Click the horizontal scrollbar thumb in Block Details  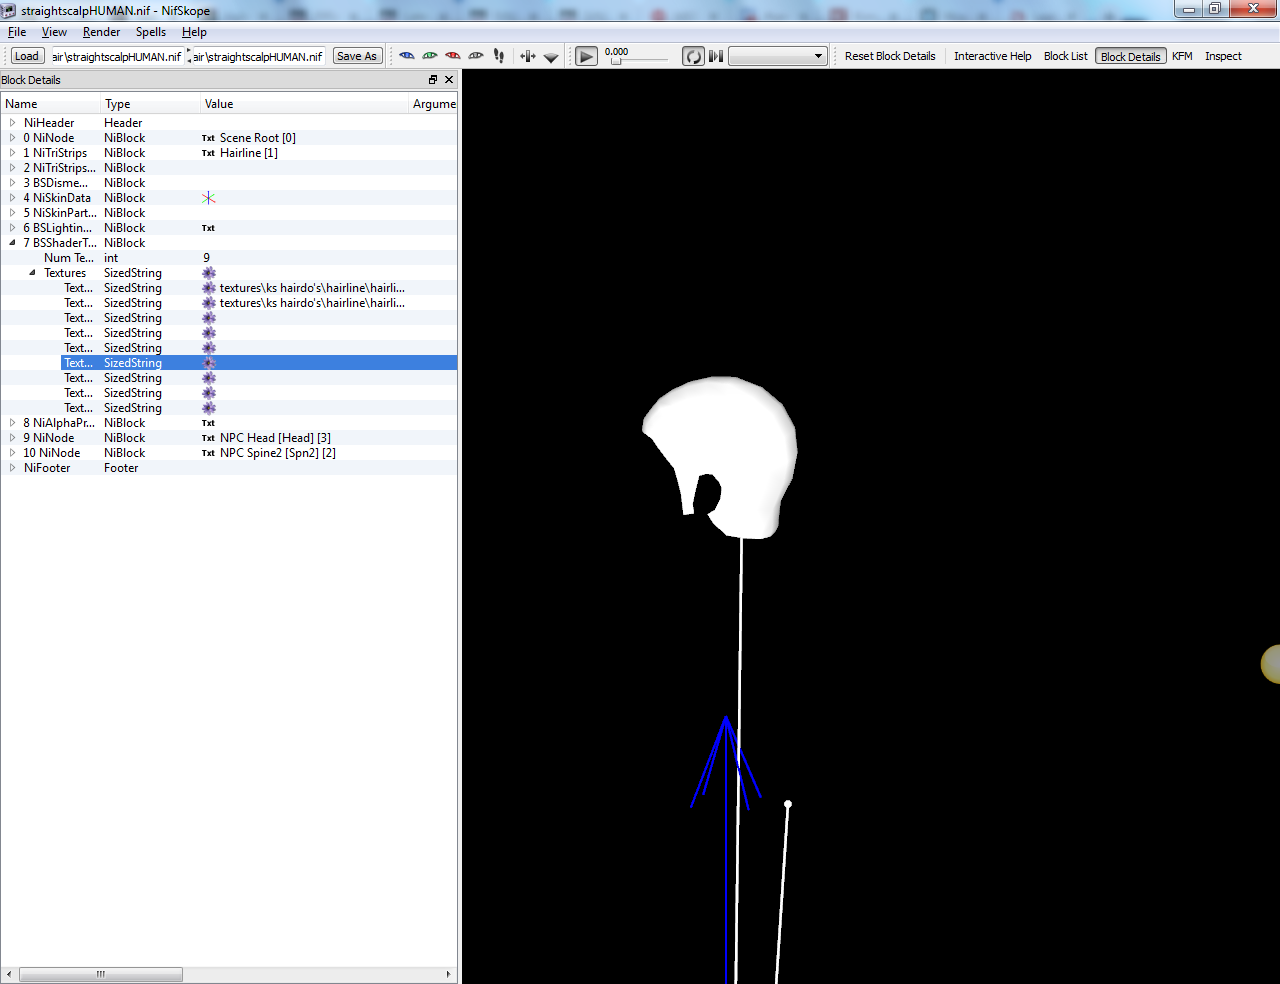[x=101, y=974]
